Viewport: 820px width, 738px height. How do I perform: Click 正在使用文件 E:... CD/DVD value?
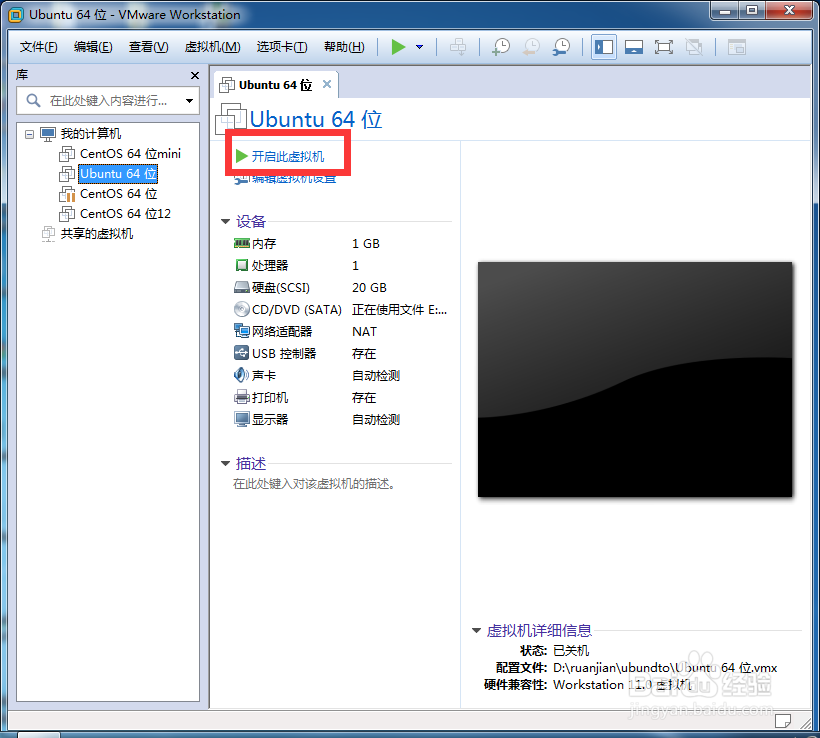[x=400, y=310]
